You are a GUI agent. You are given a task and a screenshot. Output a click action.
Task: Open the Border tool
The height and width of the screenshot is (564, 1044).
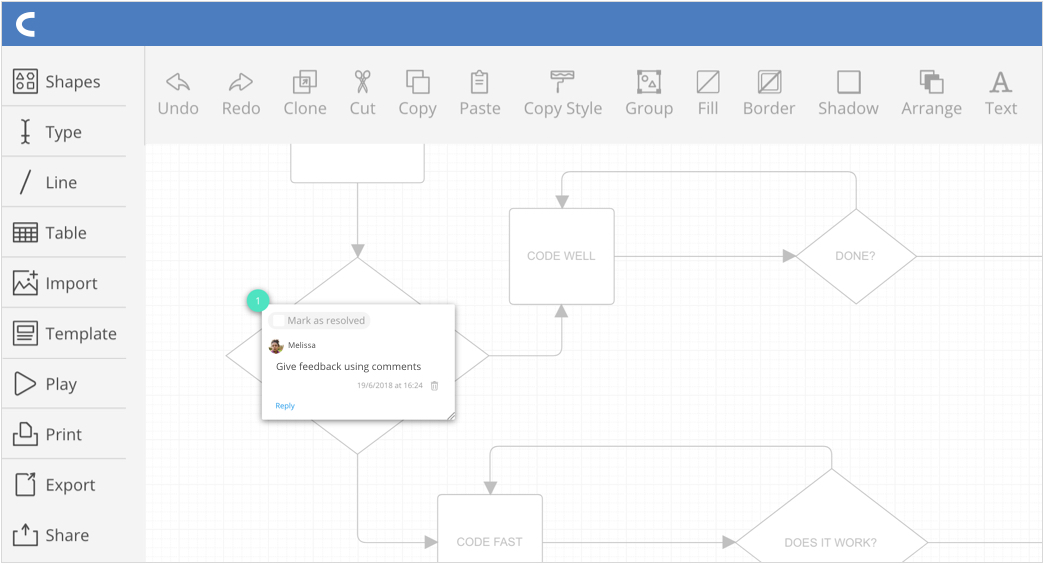pos(769,82)
